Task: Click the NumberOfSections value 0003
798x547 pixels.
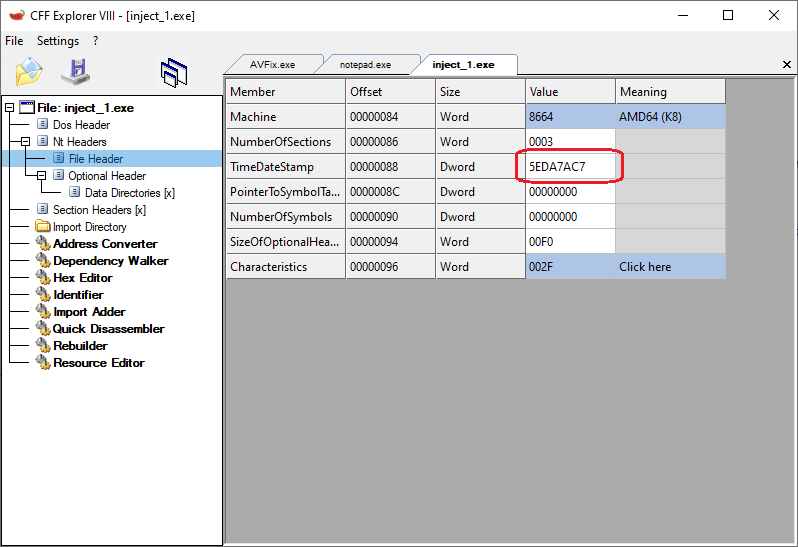Action: coord(571,141)
